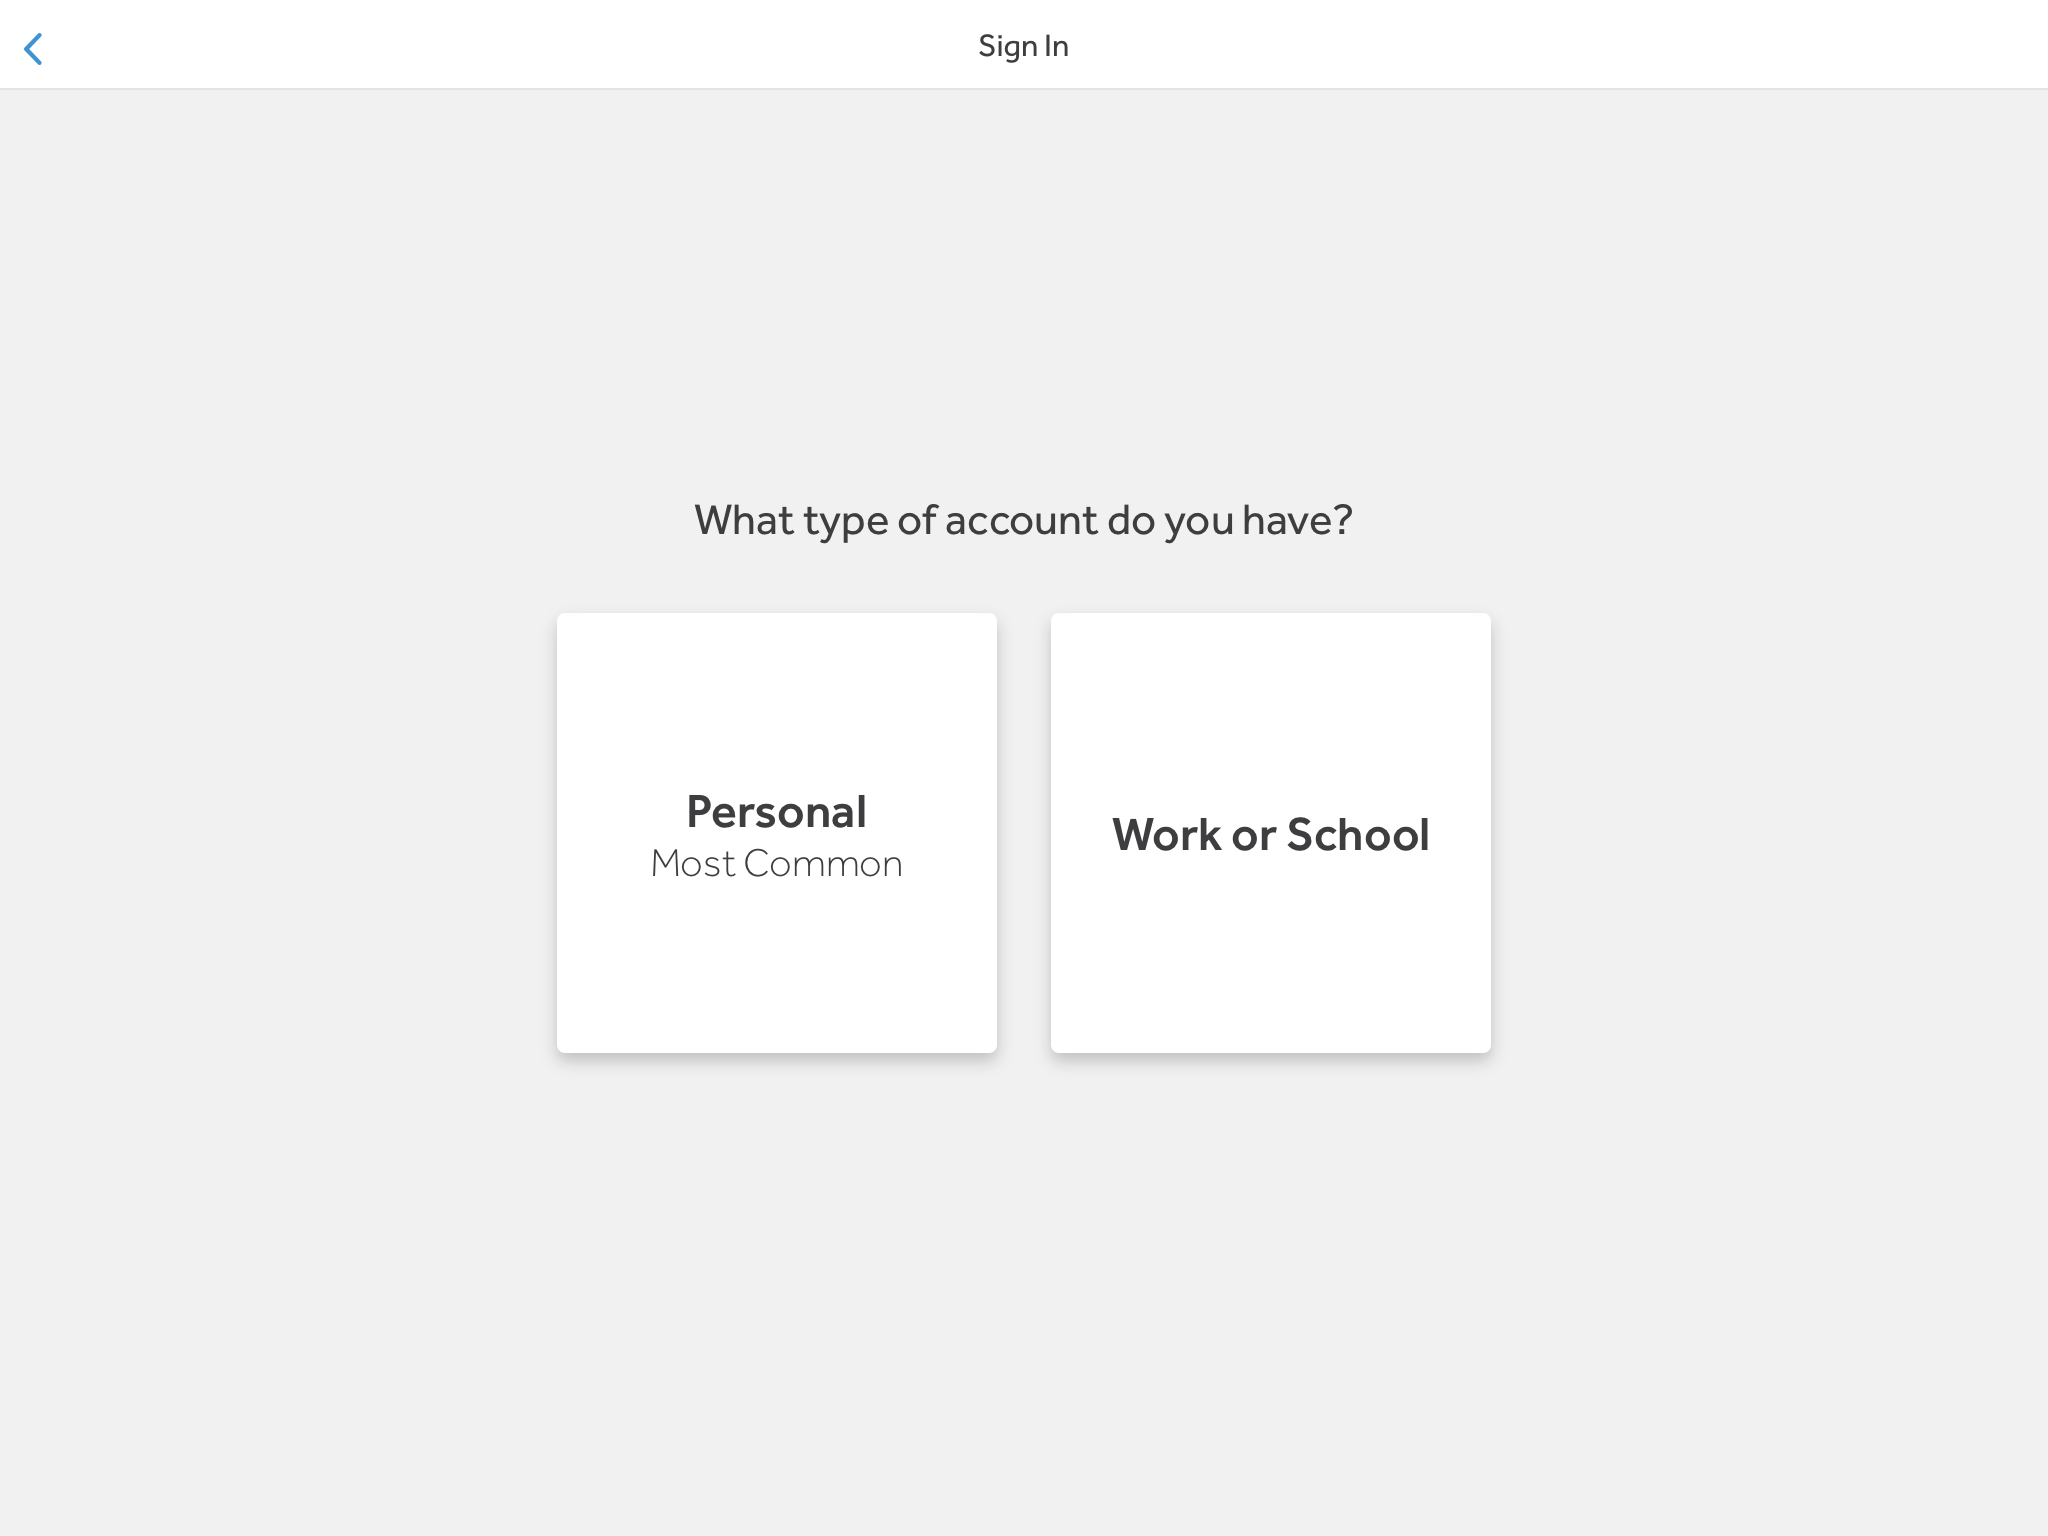Click the "Most Common" subtitle text

776,864
